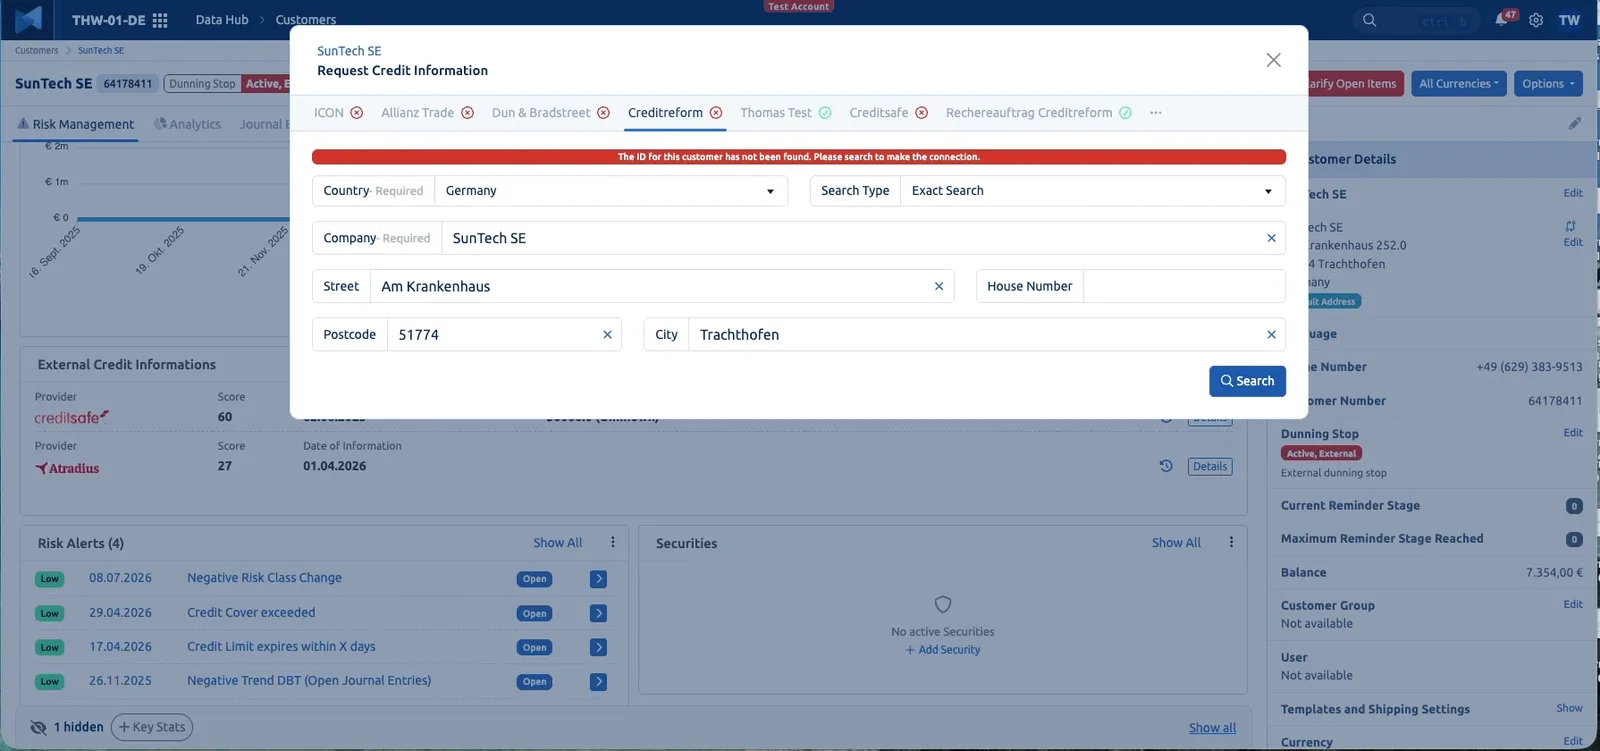Close the Request Credit Information dialog
This screenshot has height=751, width=1600.
point(1273,60)
